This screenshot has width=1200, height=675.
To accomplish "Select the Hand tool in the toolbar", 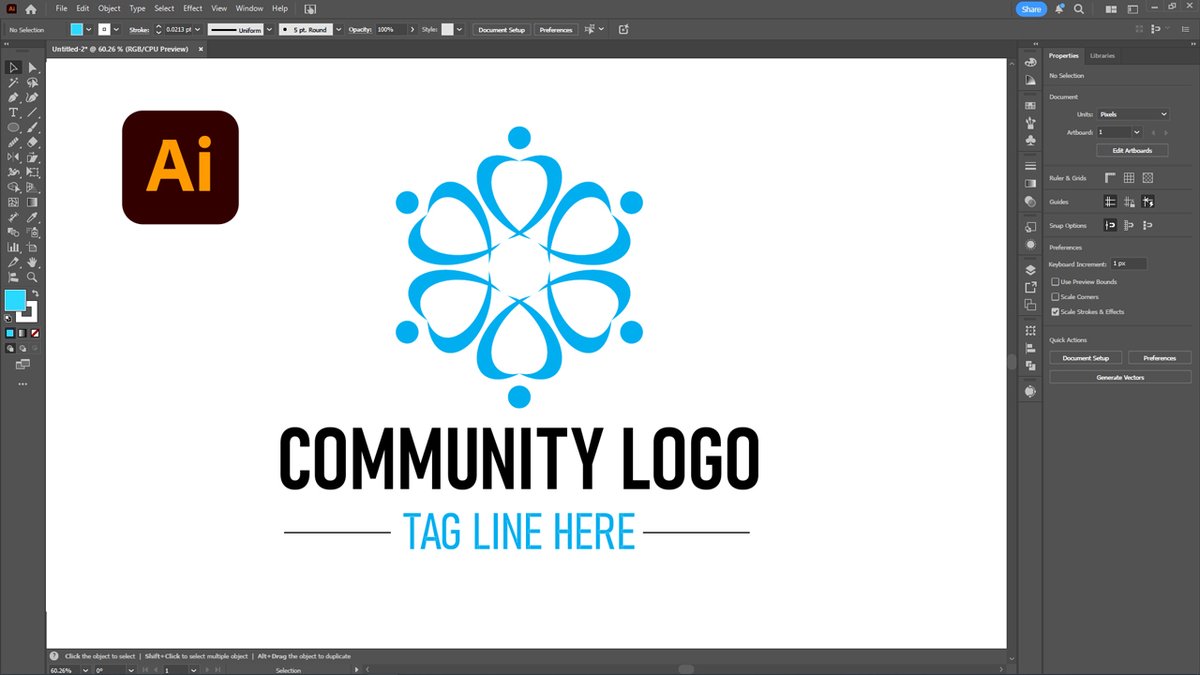I will tap(32, 261).
